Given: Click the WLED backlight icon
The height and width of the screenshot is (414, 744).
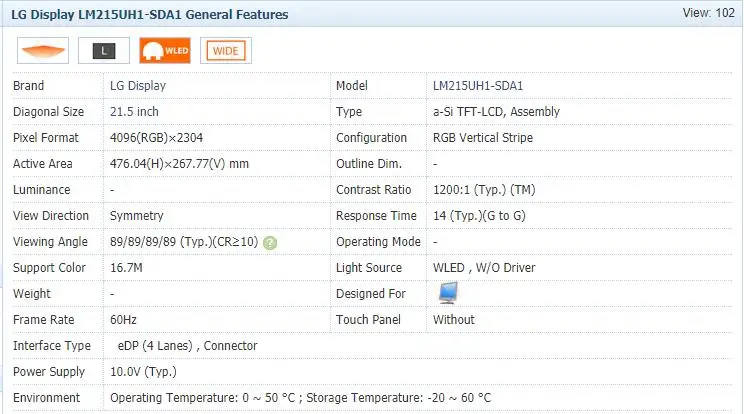Looking at the screenshot, I should tap(165, 50).
